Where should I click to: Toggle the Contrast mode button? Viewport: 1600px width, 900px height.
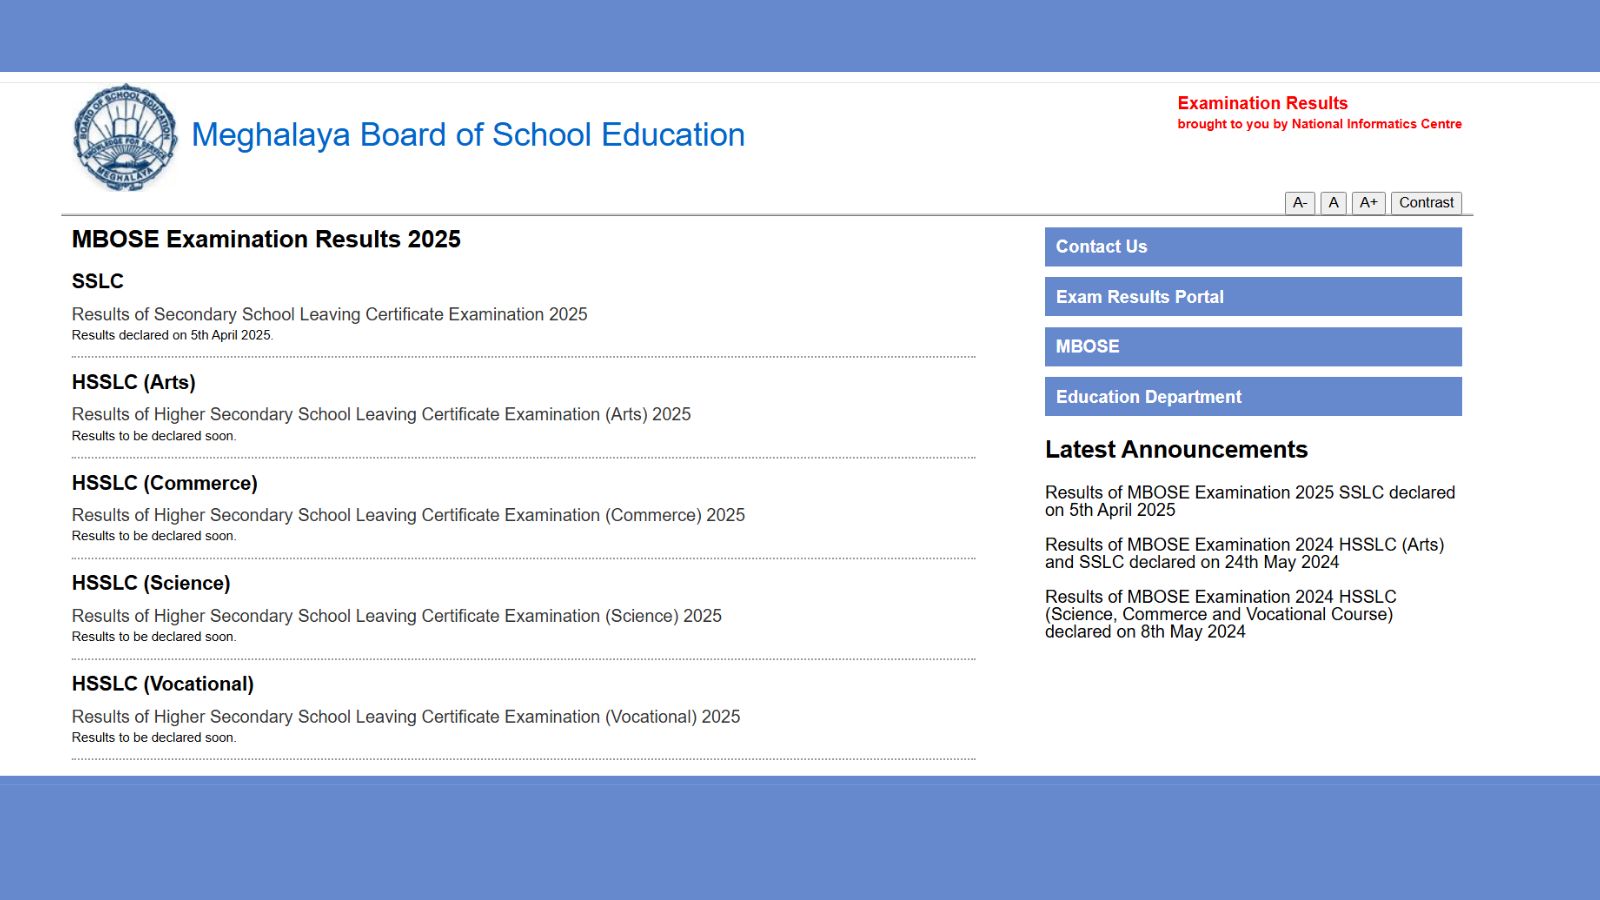coord(1426,203)
